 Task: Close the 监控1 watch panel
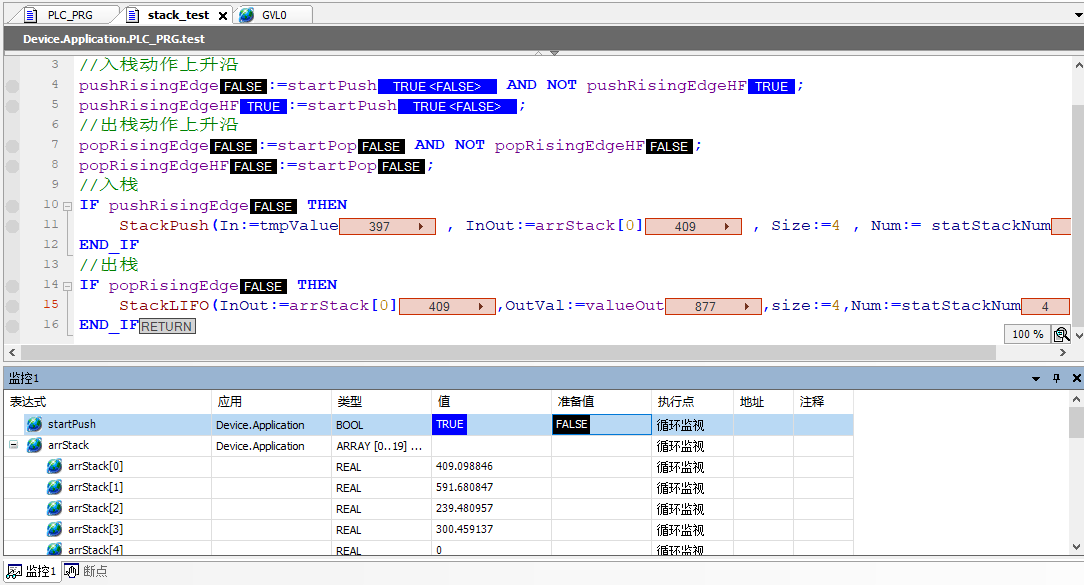point(1076,378)
